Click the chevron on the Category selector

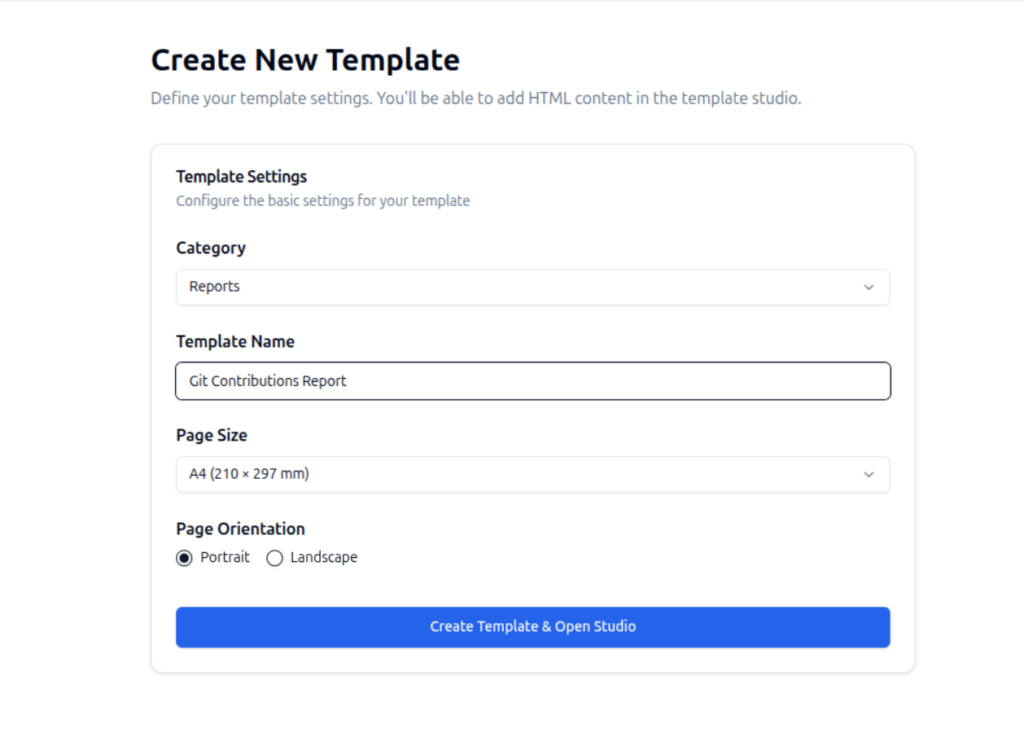coord(869,286)
